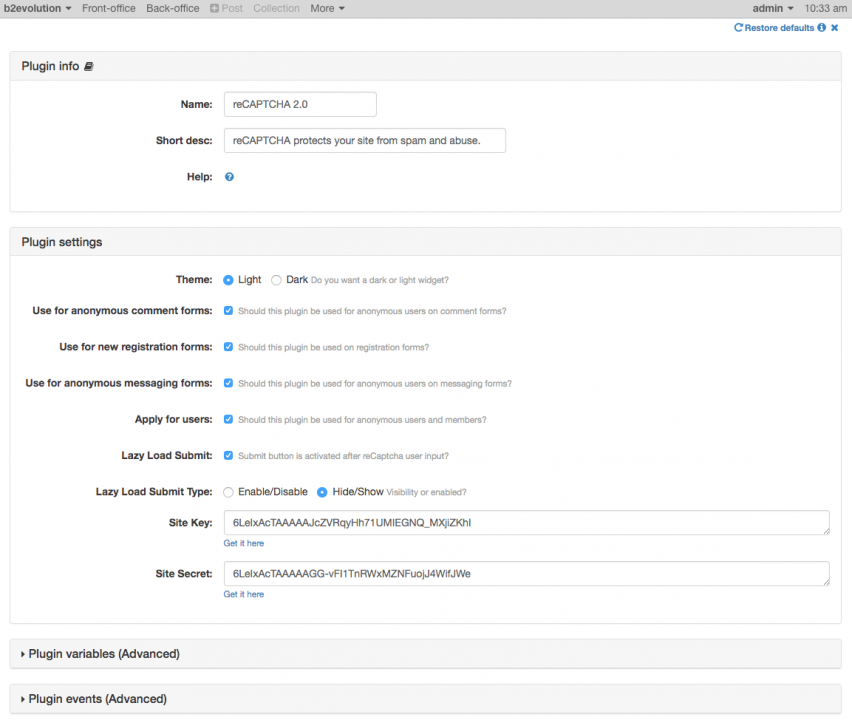The width and height of the screenshot is (852, 720).
Task: Click the Site Secret text area resize handle
Action: click(826, 583)
